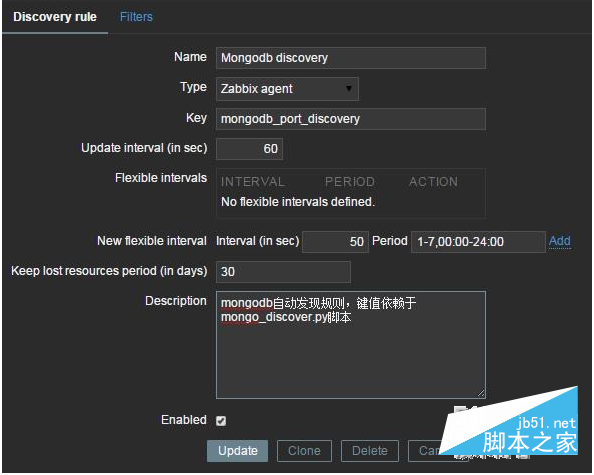Click the INTERVAL column header
The width and height of the screenshot is (594, 475).
tap(253, 182)
